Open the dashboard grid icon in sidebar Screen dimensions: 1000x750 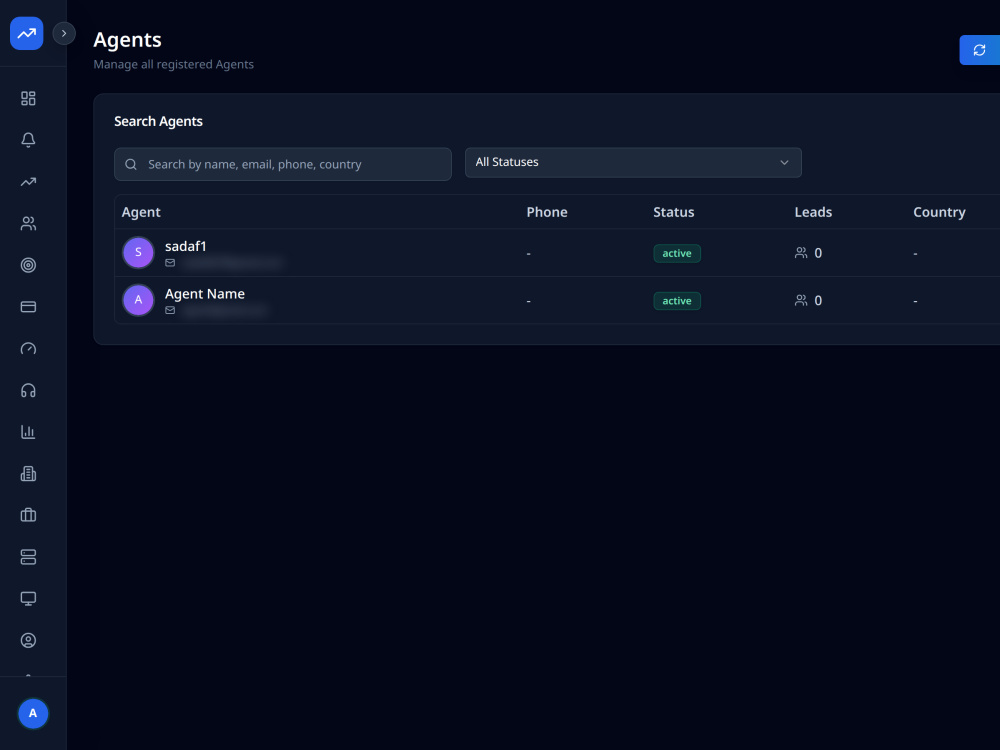coord(28,98)
